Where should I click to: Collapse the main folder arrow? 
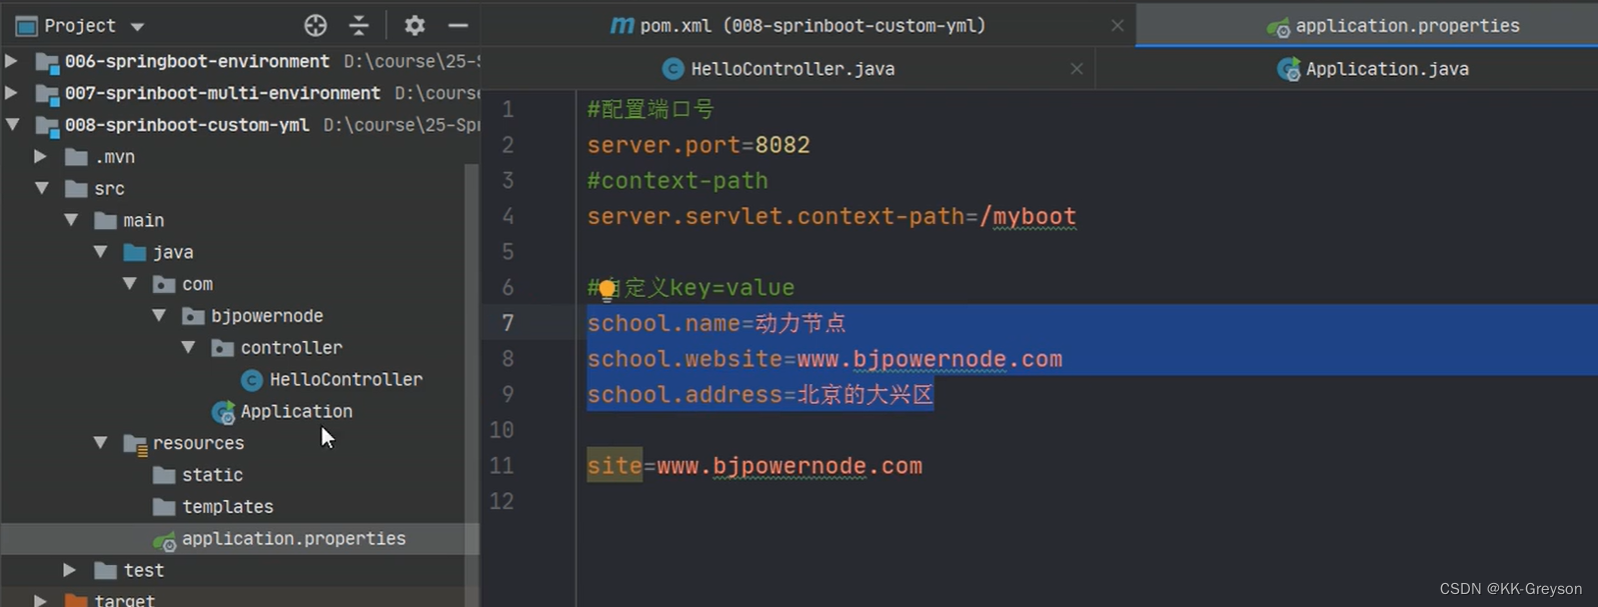click(71, 220)
